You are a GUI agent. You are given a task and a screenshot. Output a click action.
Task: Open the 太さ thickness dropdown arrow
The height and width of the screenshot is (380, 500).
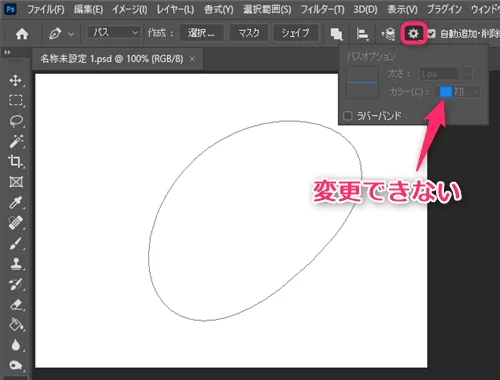point(467,74)
